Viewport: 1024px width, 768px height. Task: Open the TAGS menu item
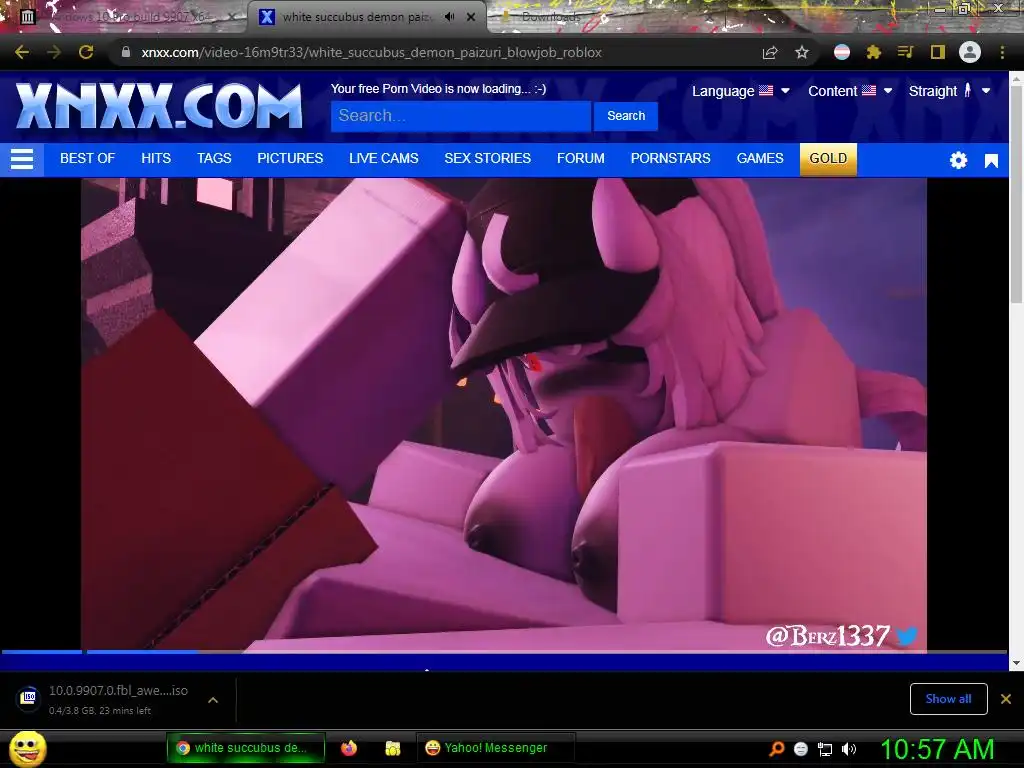click(214, 159)
